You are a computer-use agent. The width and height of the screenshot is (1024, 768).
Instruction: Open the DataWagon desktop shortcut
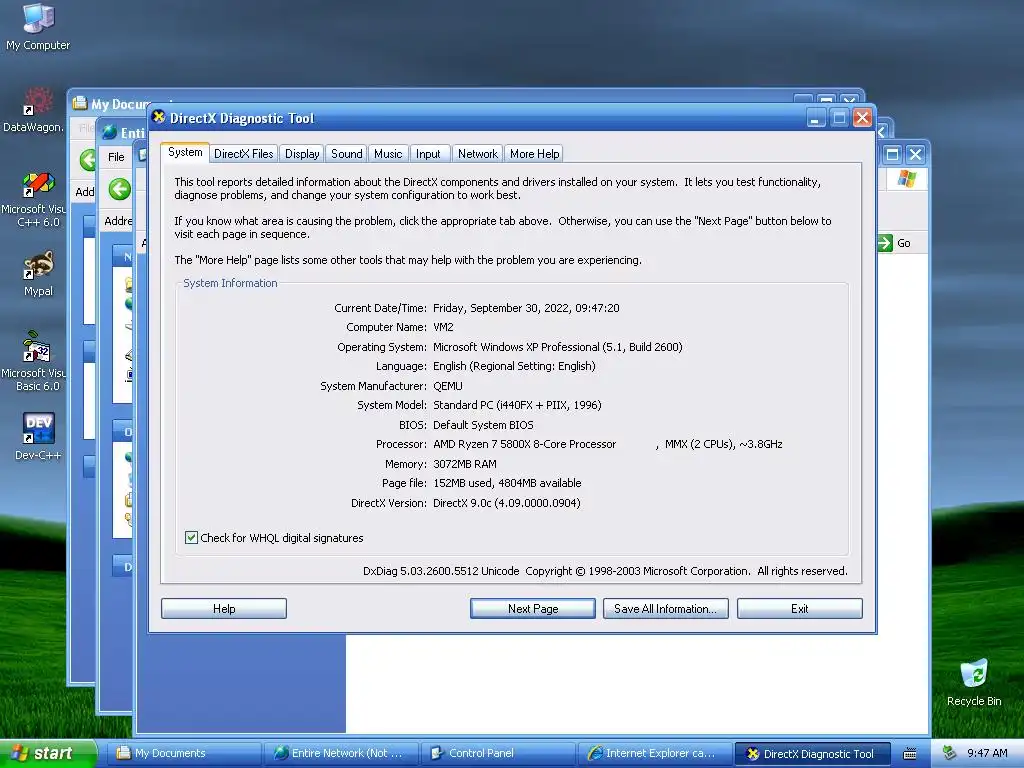(34, 110)
